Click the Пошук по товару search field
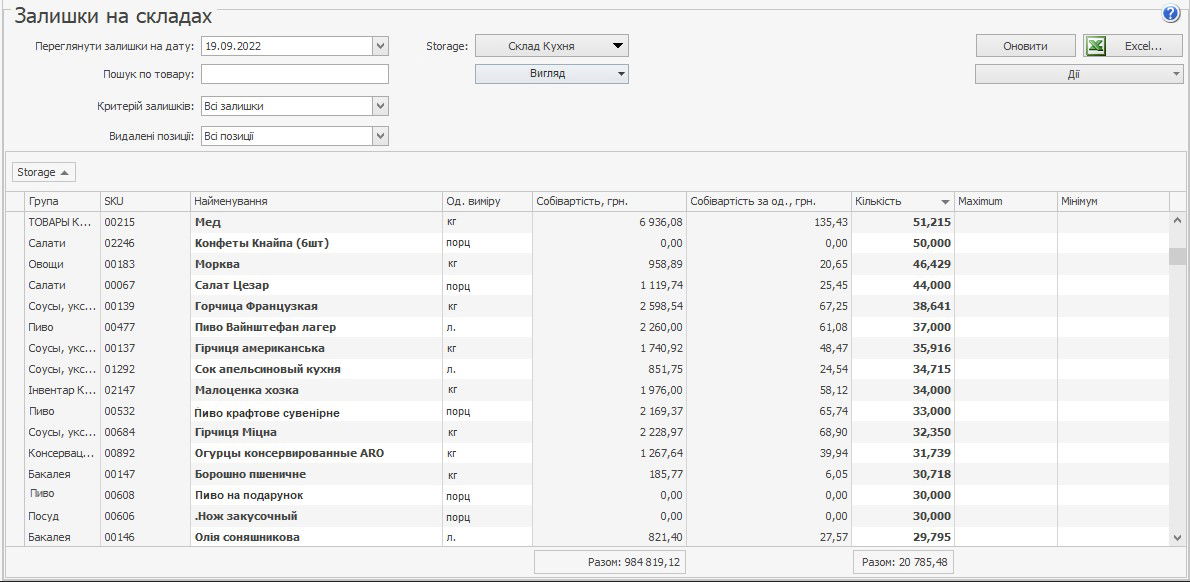 (x=294, y=74)
